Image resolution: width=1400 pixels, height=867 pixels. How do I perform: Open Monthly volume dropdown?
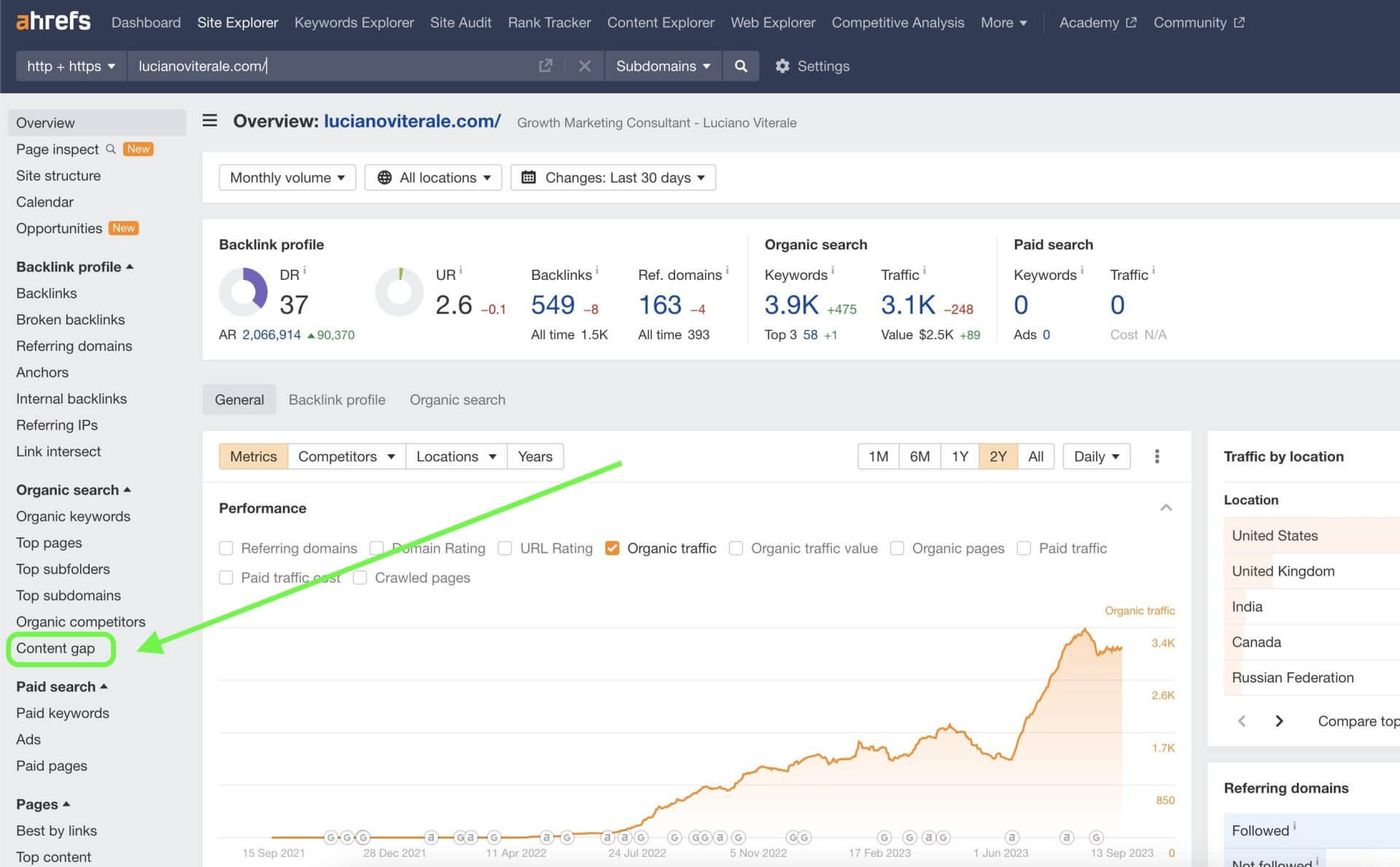coord(287,177)
